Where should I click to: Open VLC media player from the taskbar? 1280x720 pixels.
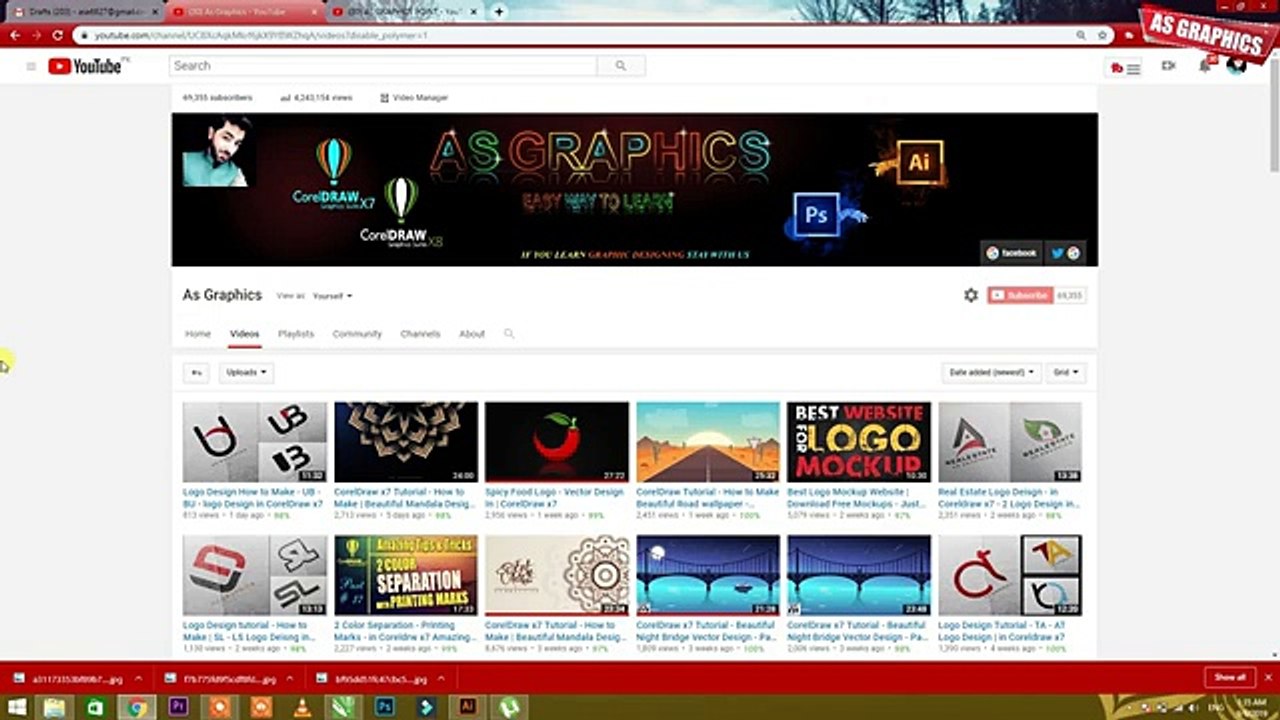click(x=302, y=707)
